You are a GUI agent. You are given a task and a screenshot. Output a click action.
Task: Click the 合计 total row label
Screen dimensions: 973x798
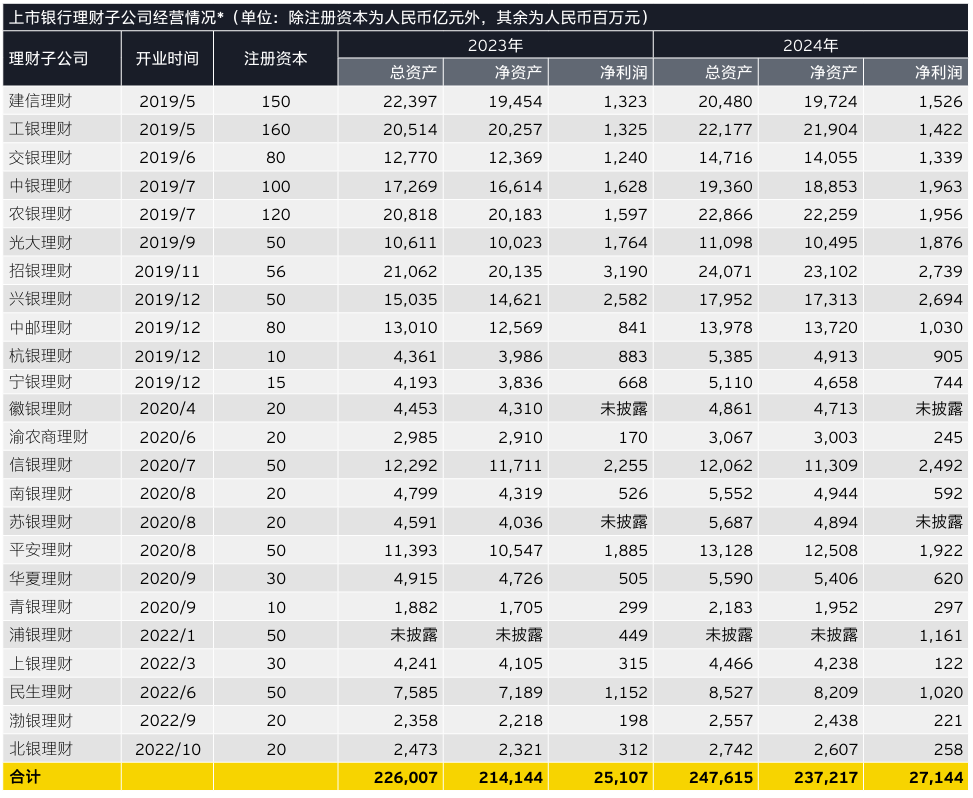click(23, 777)
